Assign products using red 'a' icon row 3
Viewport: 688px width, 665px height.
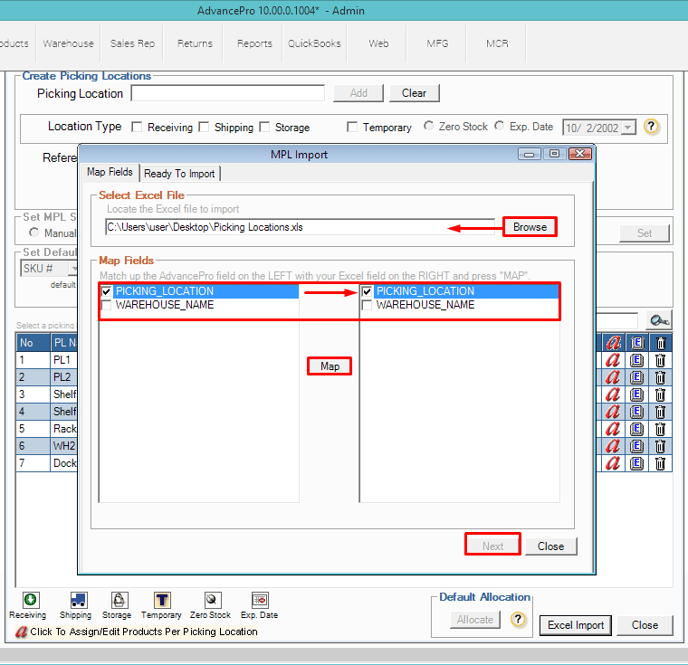point(612,394)
